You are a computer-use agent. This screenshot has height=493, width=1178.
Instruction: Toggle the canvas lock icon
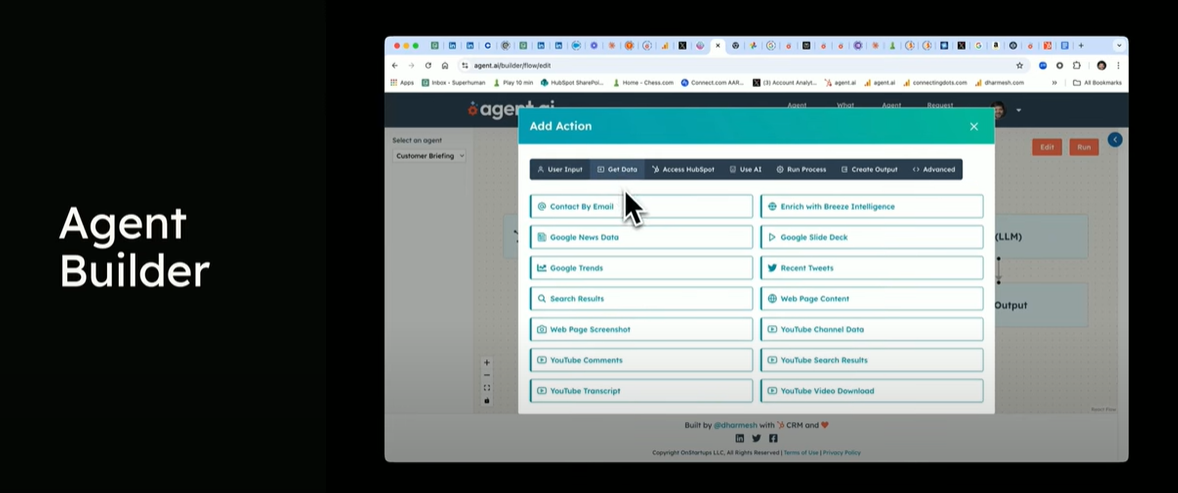(x=487, y=400)
